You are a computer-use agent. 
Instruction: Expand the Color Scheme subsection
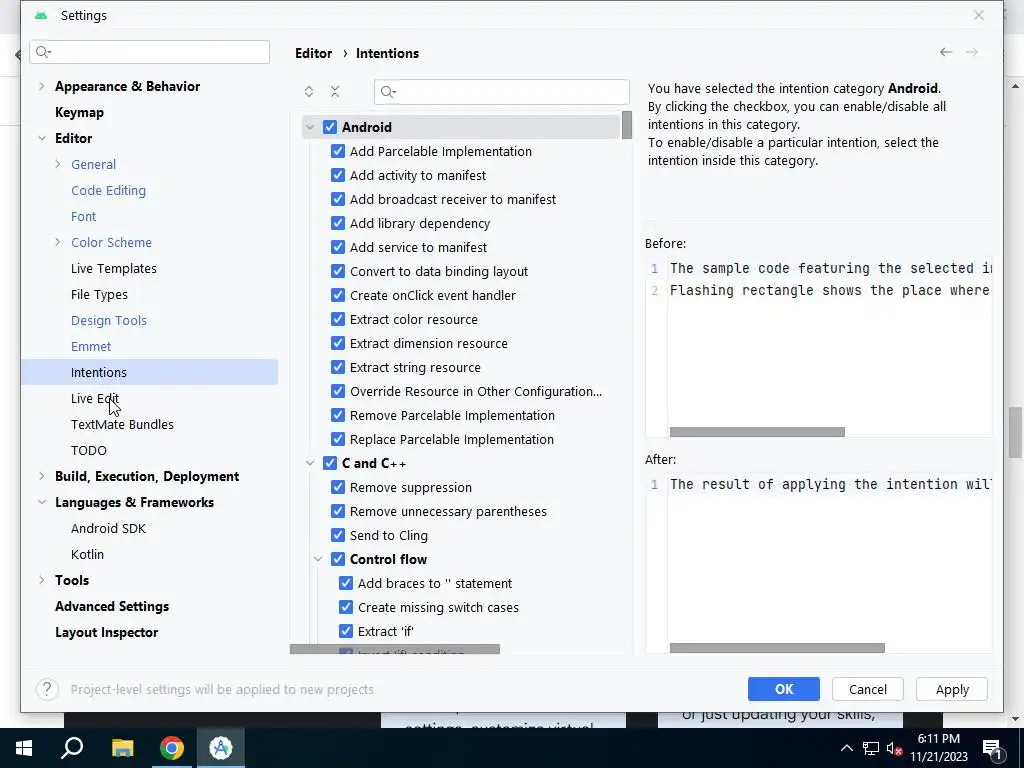(x=57, y=242)
